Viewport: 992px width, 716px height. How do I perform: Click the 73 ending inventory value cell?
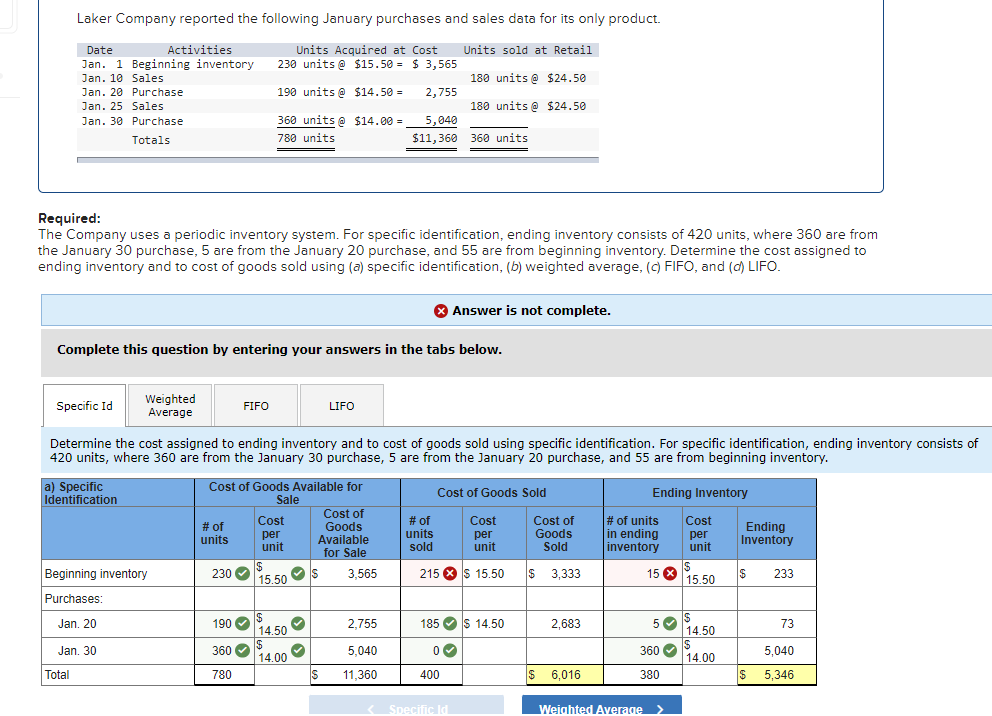point(776,624)
